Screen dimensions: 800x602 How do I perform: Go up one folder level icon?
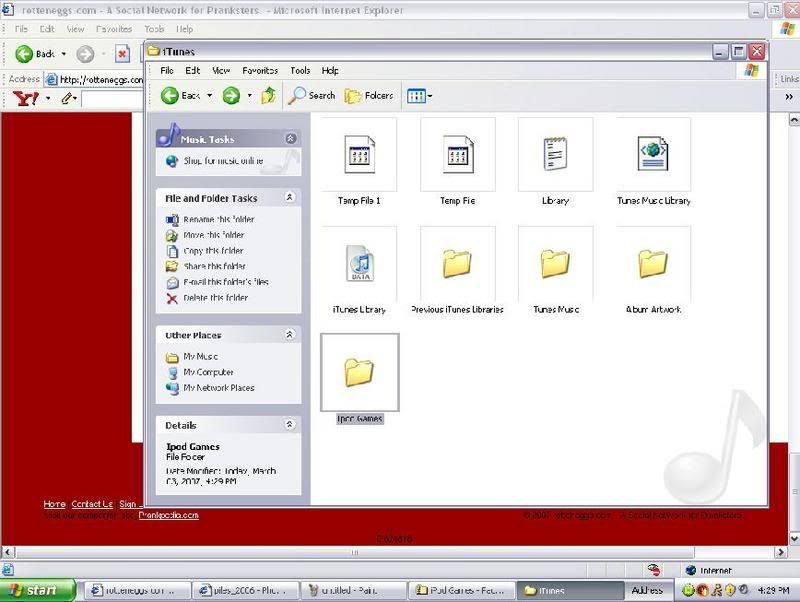[x=268, y=95]
